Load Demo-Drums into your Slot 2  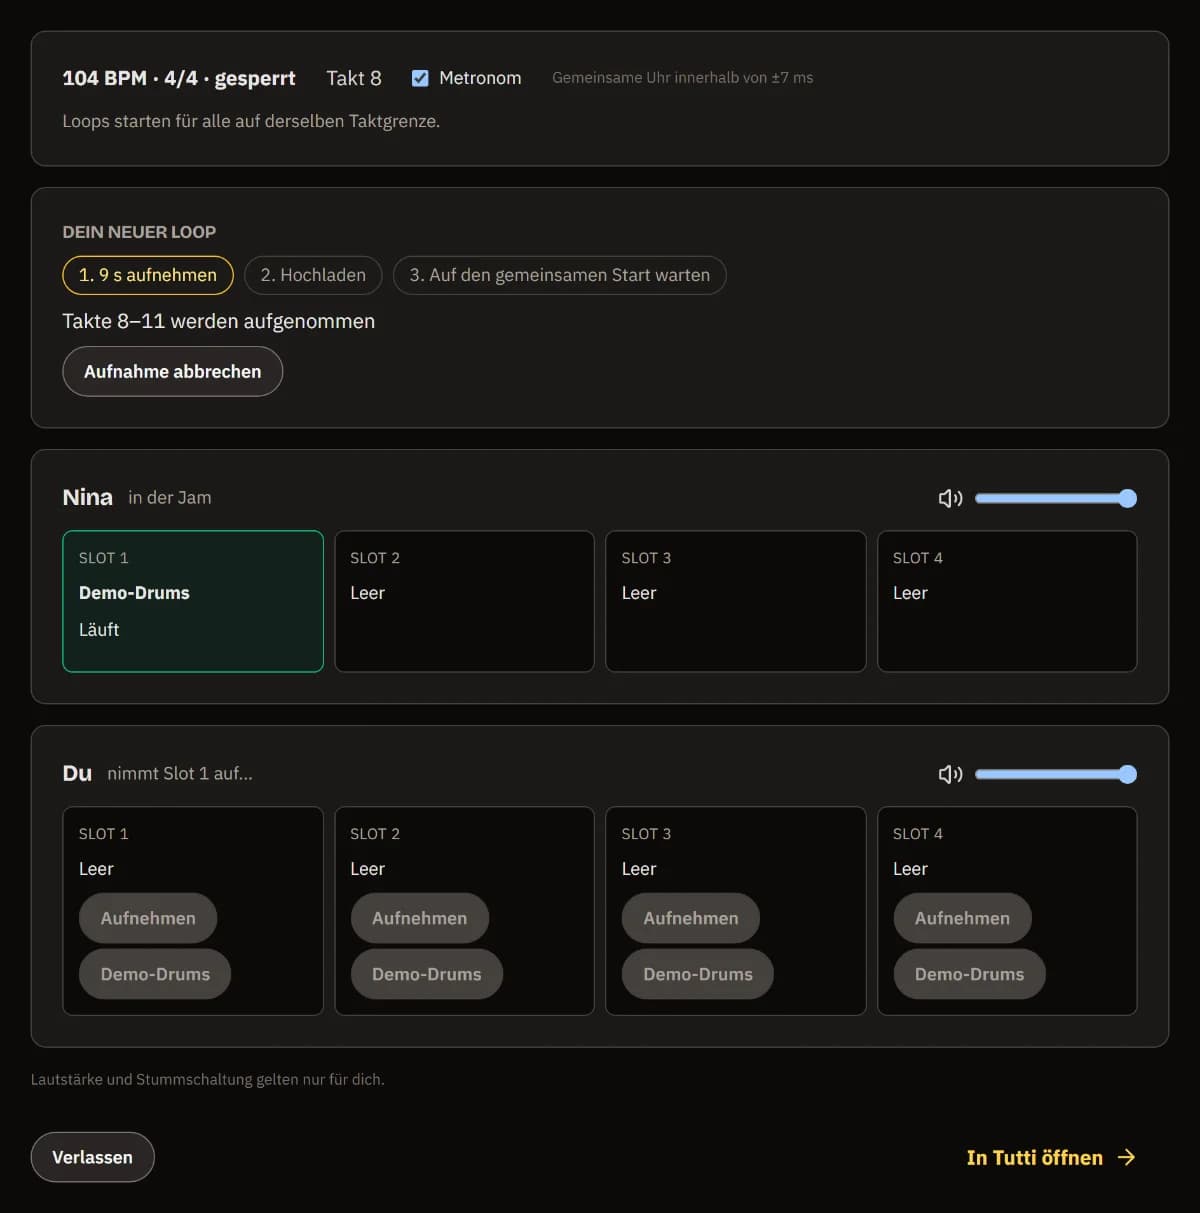coord(427,974)
